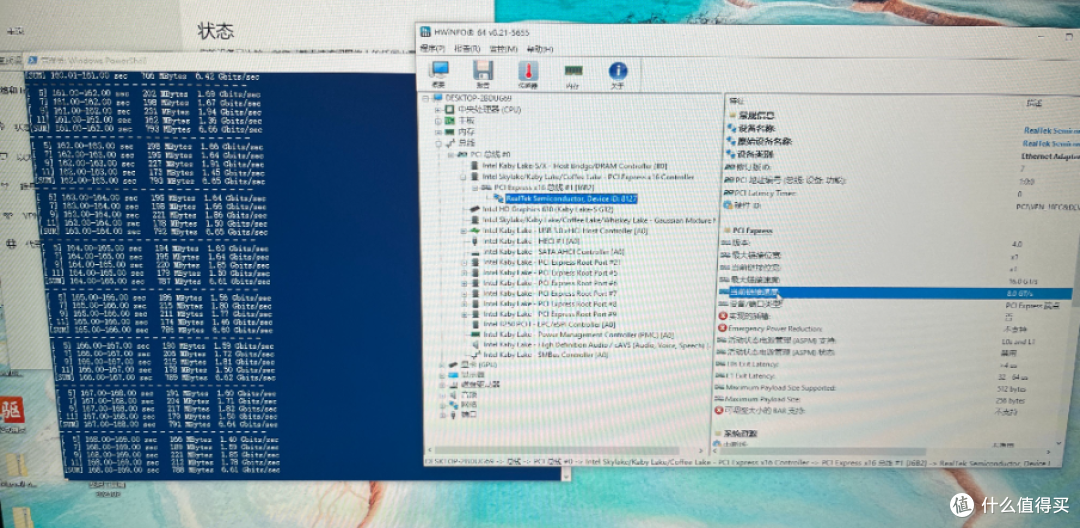Select LPC/eSPI Controller entry

pyautogui.click(x=549, y=324)
